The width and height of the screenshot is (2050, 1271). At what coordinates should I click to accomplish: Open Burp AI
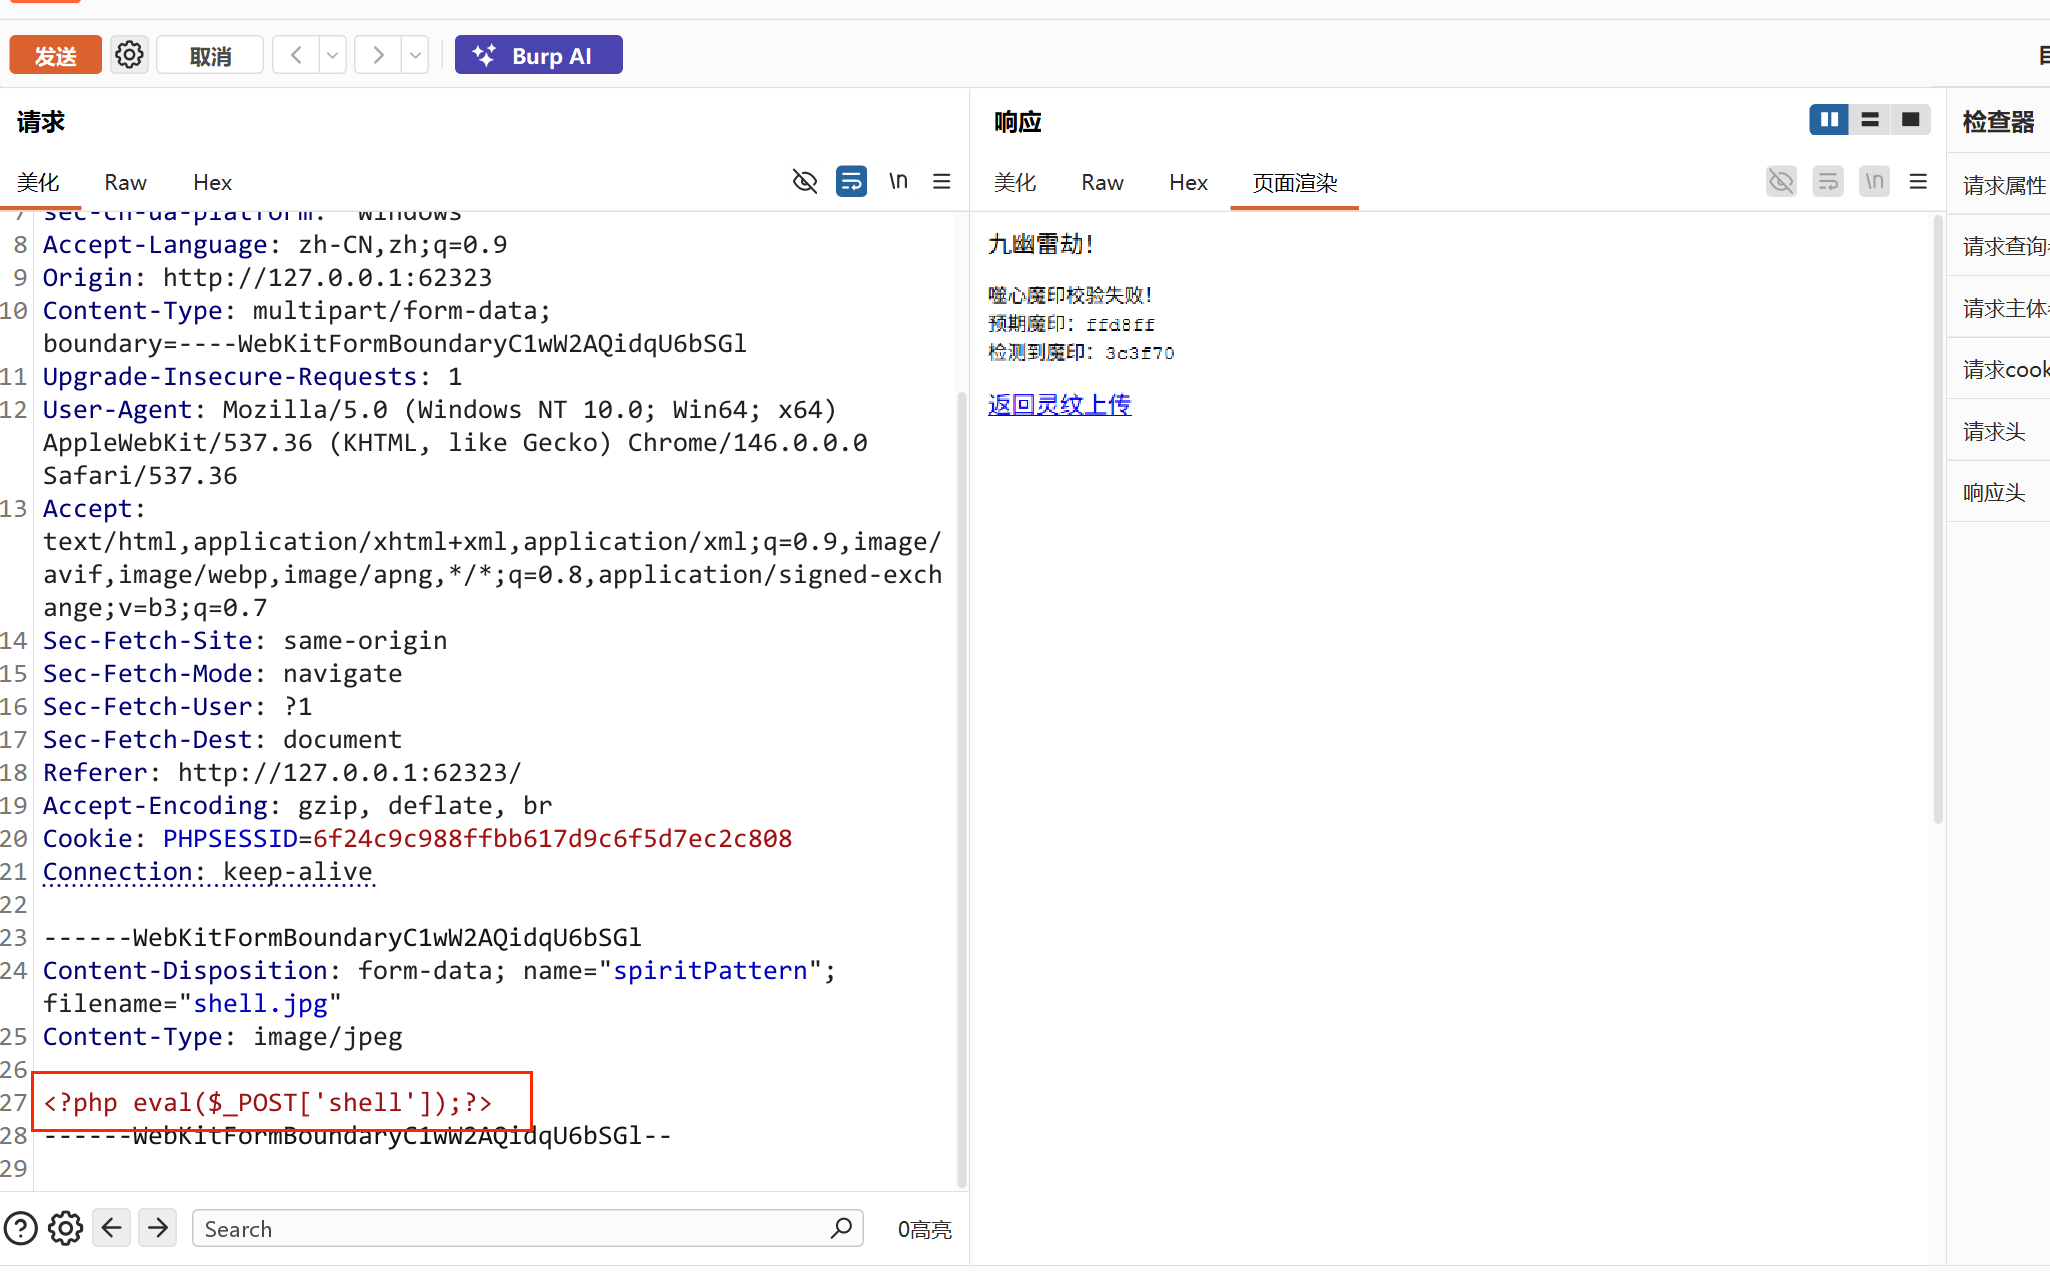click(x=538, y=55)
